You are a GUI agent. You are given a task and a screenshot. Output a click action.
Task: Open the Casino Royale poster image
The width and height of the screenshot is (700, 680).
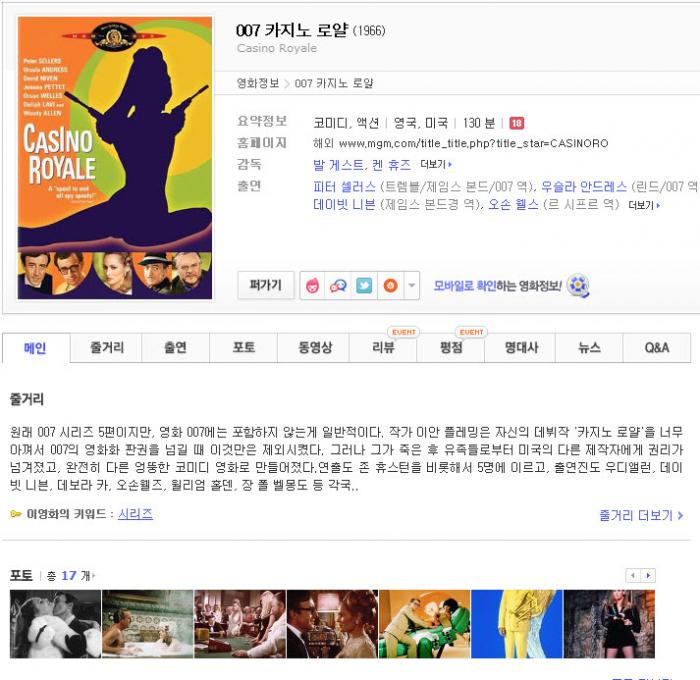pos(115,158)
